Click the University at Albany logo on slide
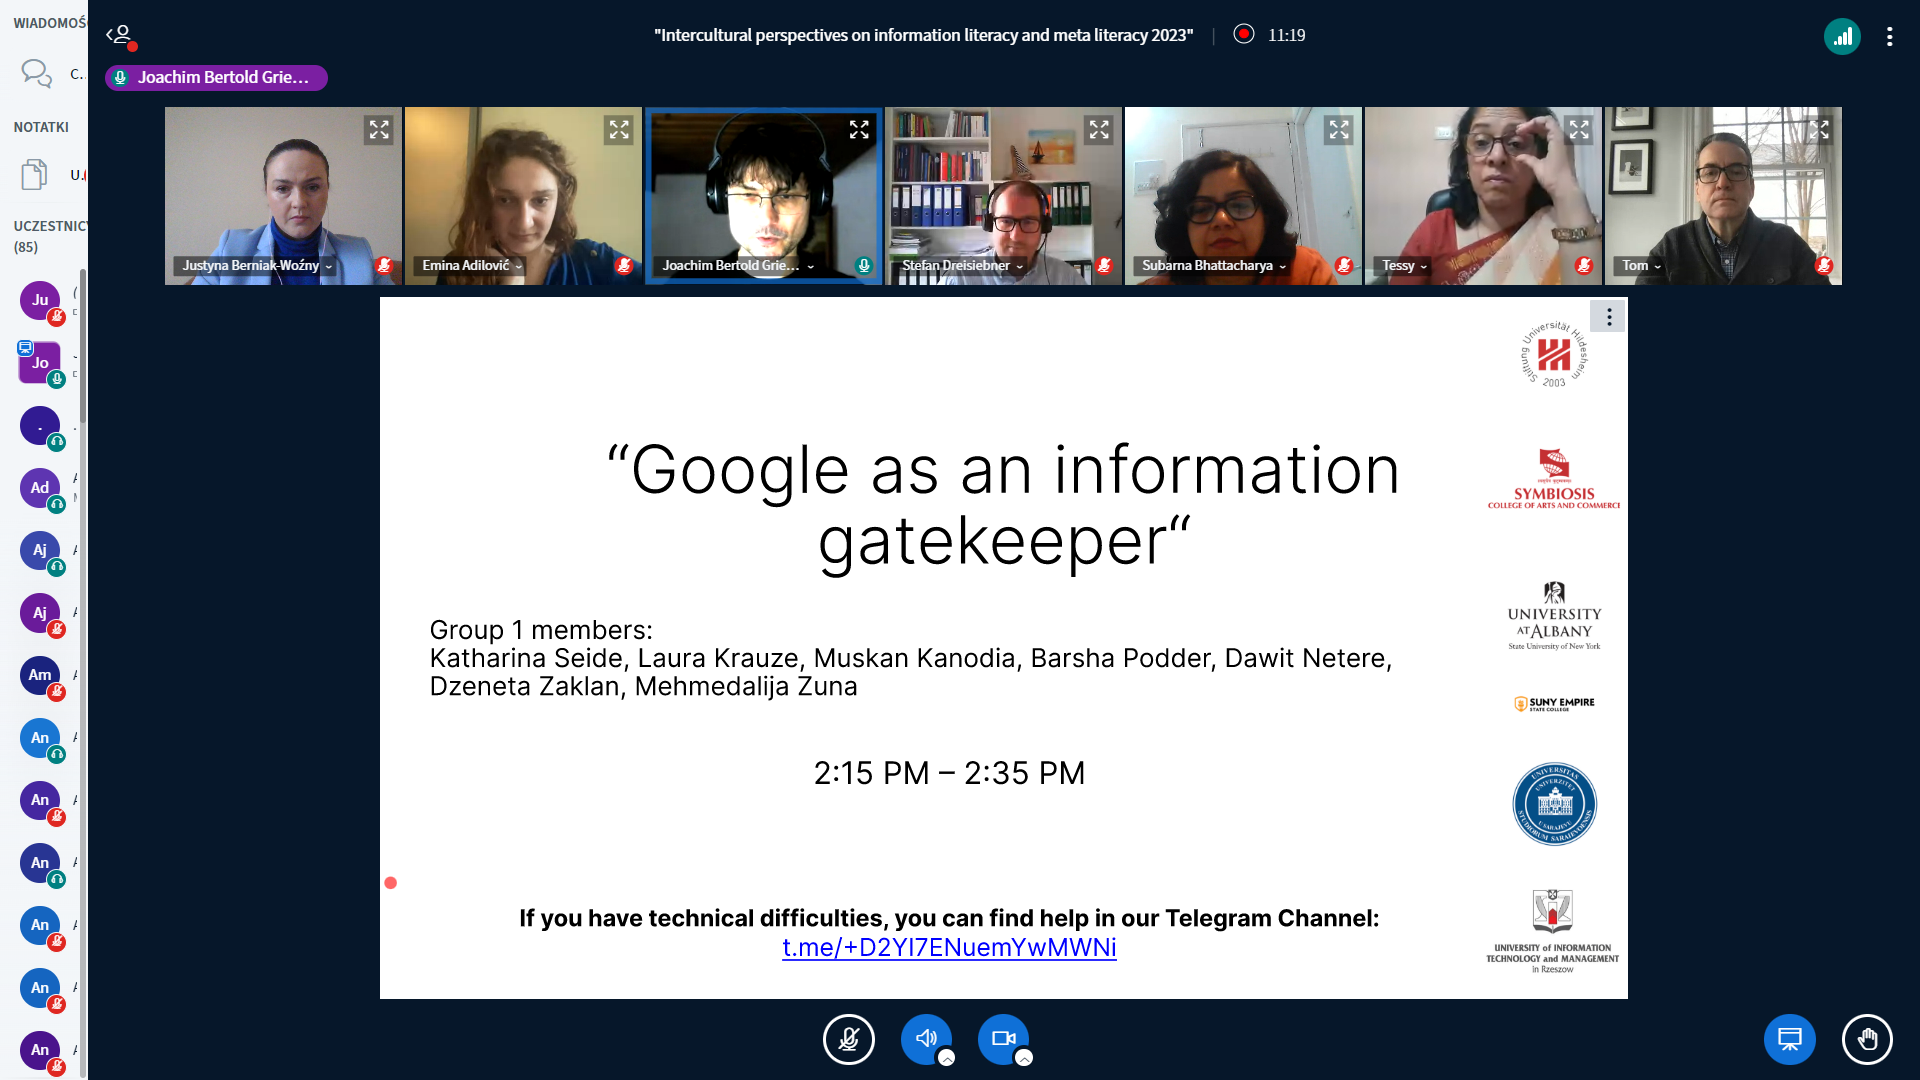The width and height of the screenshot is (1920, 1080). click(x=1554, y=616)
